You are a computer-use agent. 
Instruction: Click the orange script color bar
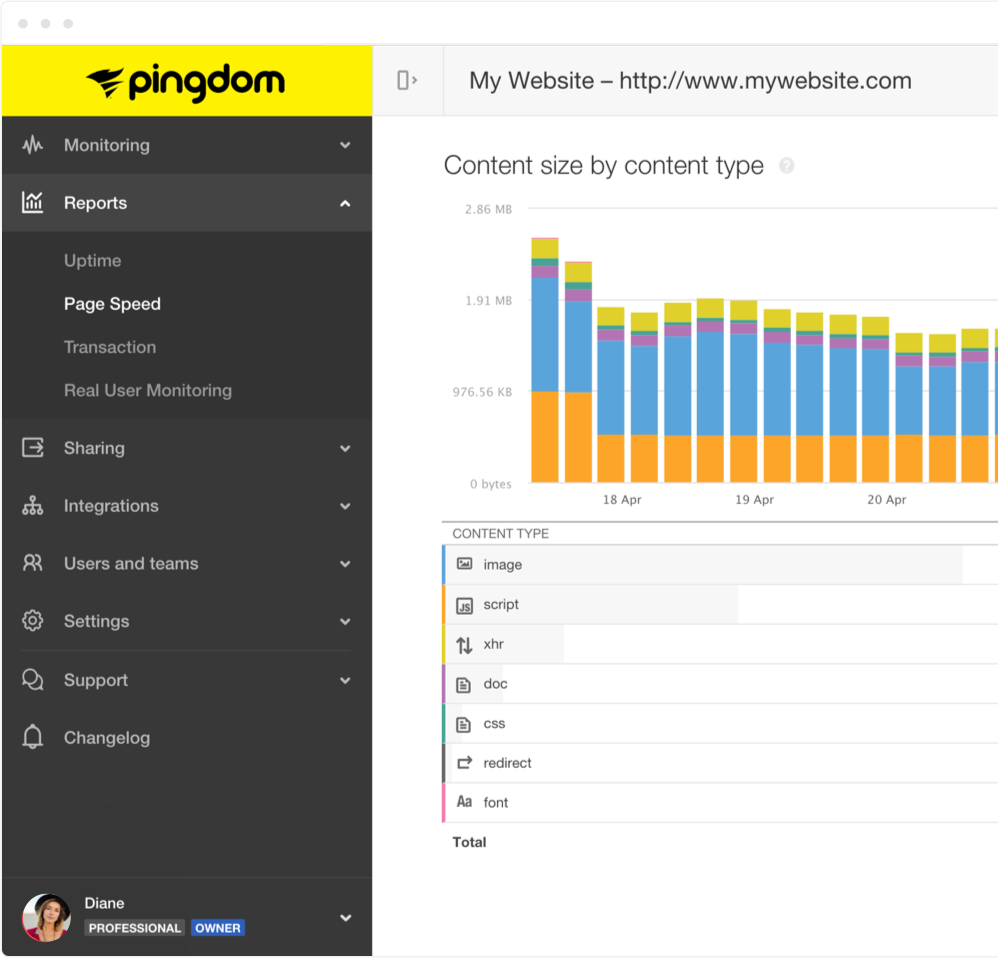pyautogui.click(x=443, y=605)
